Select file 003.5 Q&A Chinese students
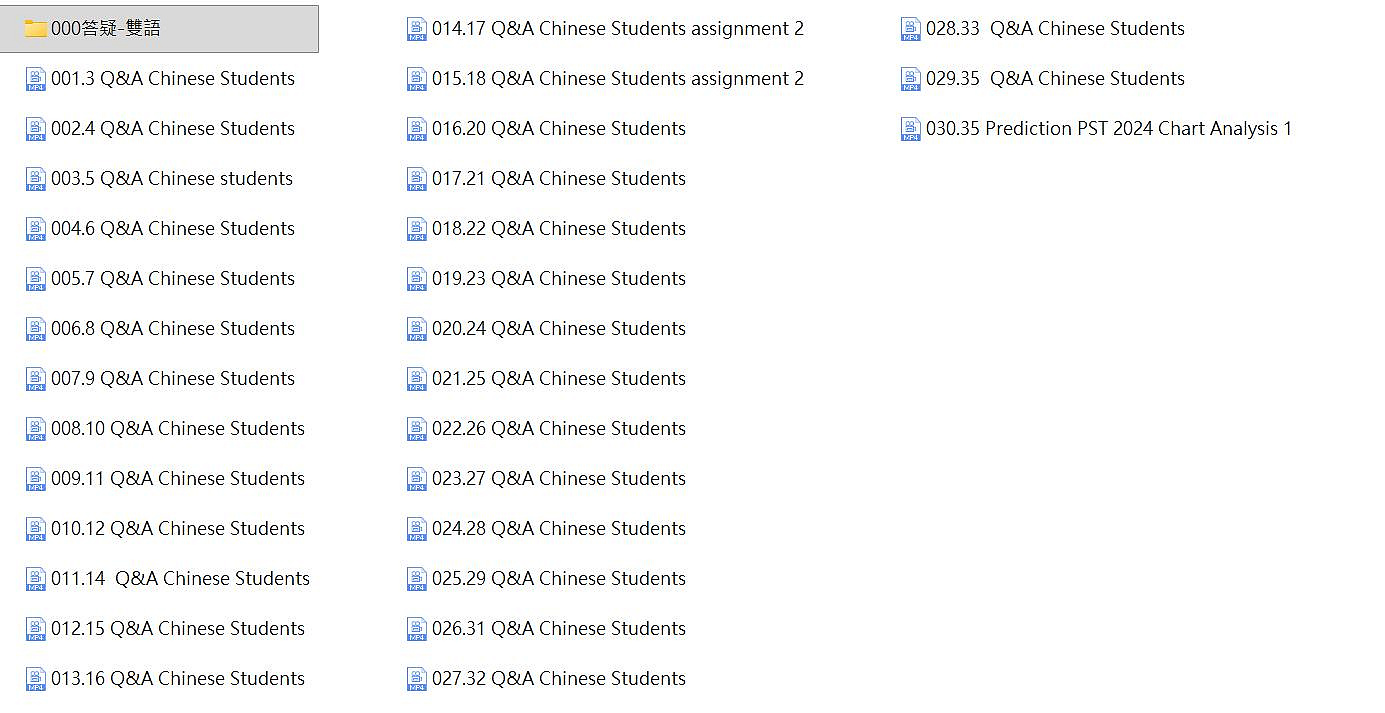The height and width of the screenshot is (713, 1385). point(160,179)
